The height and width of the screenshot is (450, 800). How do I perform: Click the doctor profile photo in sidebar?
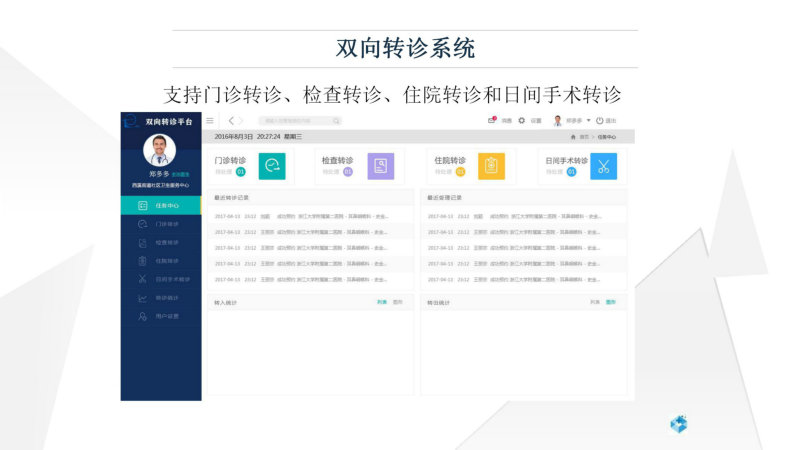click(x=160, y=151)
